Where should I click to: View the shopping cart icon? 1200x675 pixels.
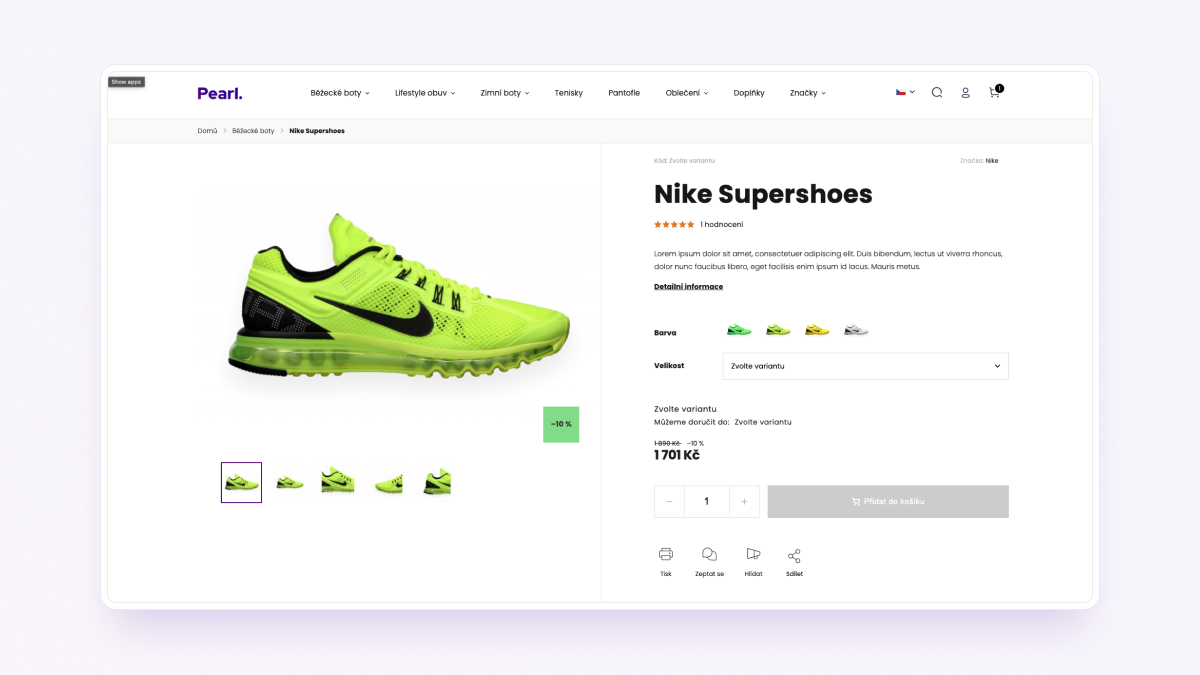tap(995, 91)
